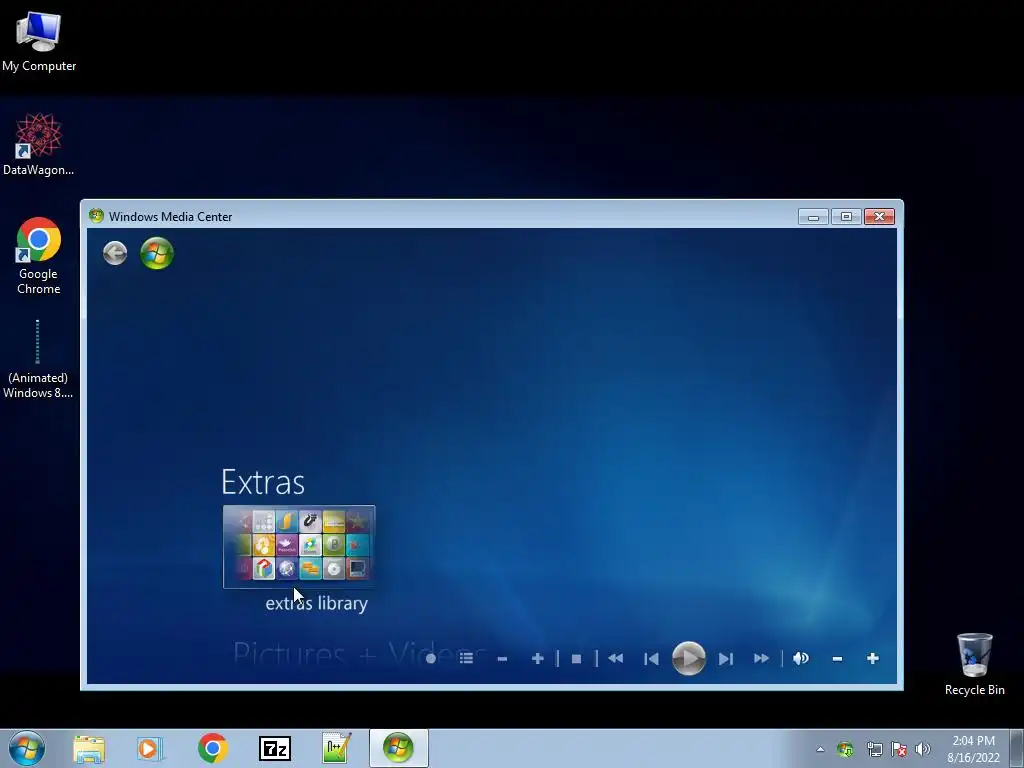This screenshot has width=1024, height=768.
Task: Raise volume with the rightmost plus button
Action: [872, 658]
